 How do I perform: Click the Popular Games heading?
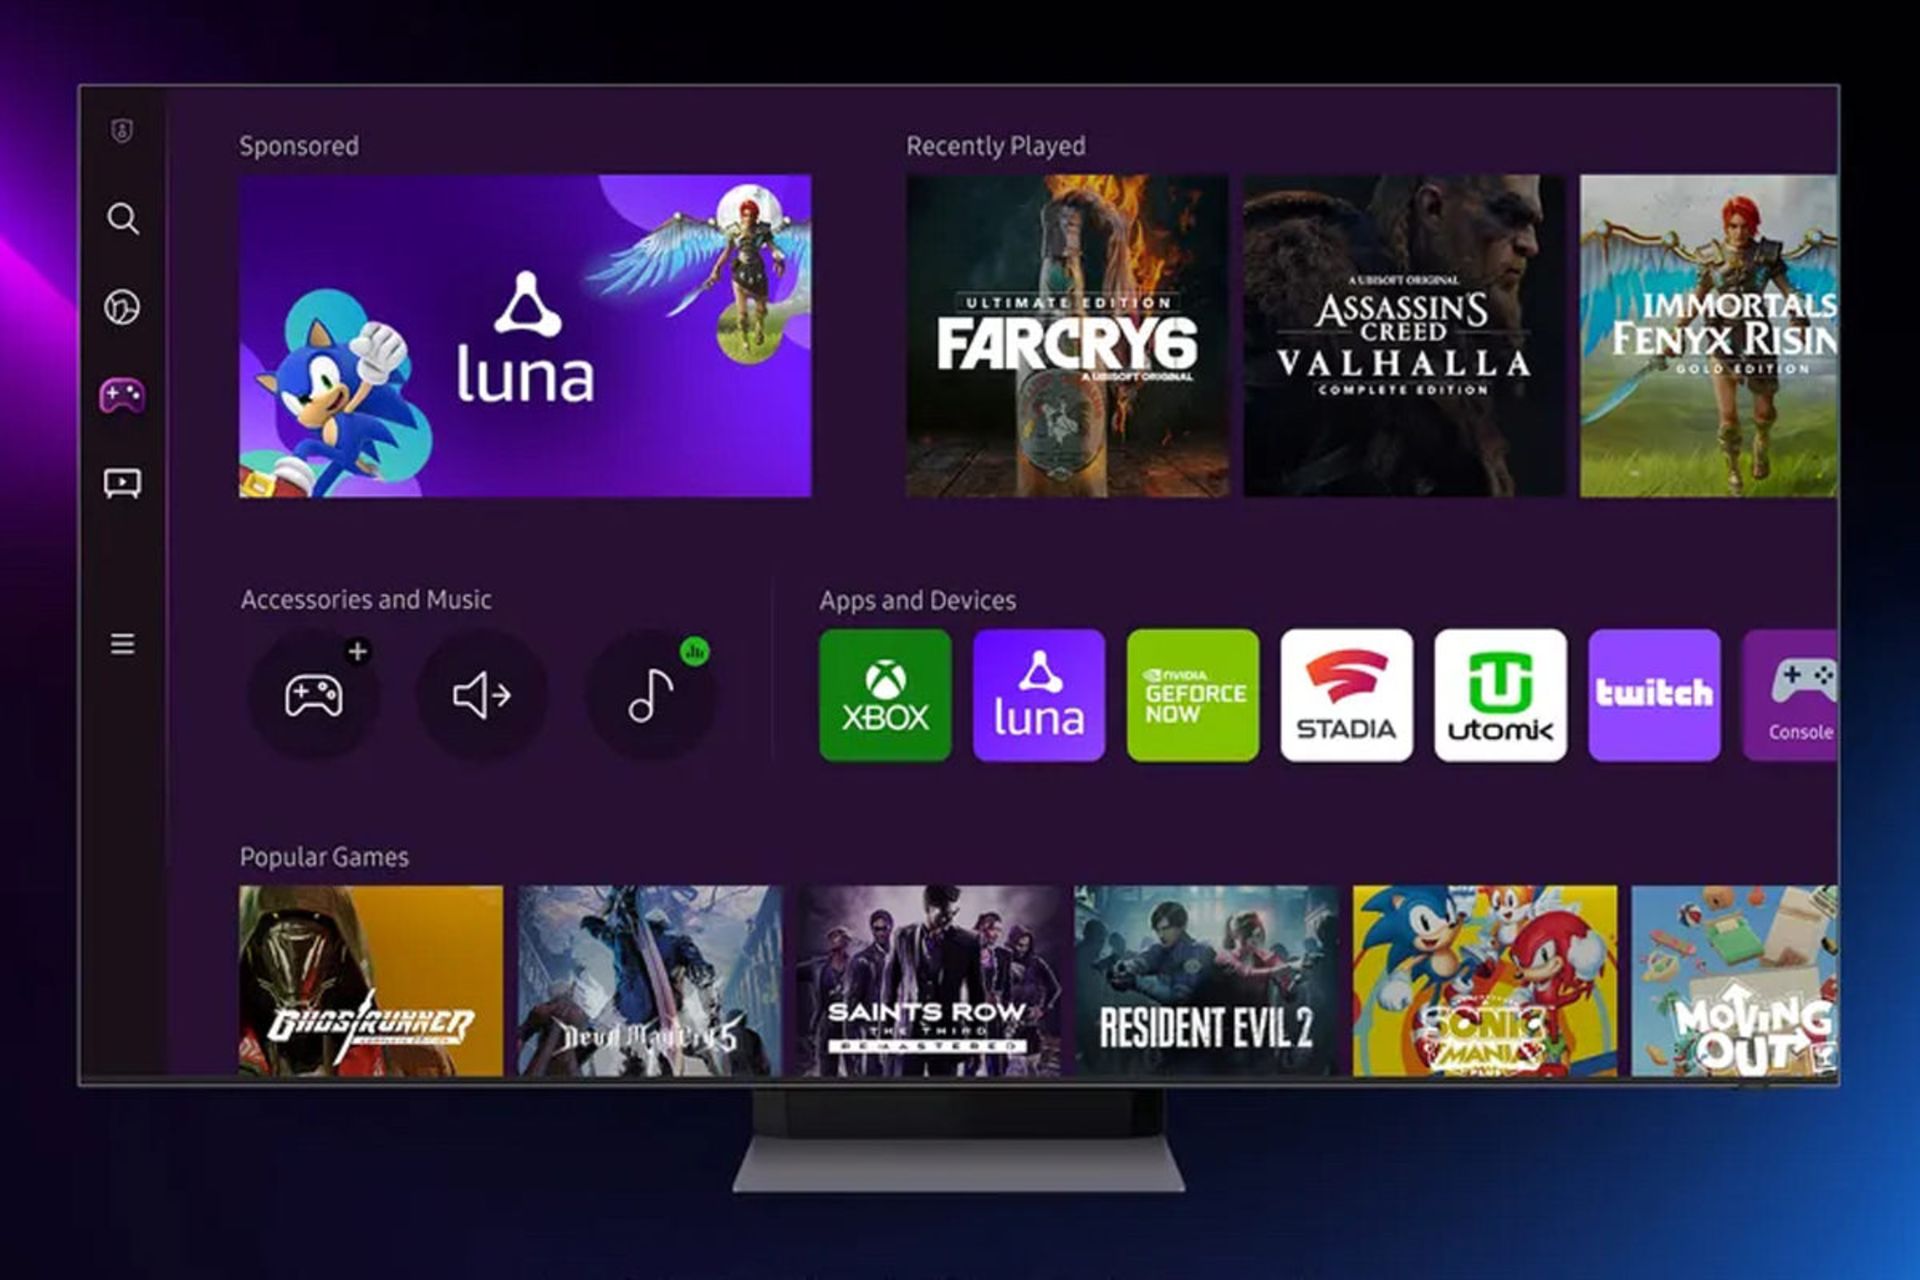click(x=324, y=857)
